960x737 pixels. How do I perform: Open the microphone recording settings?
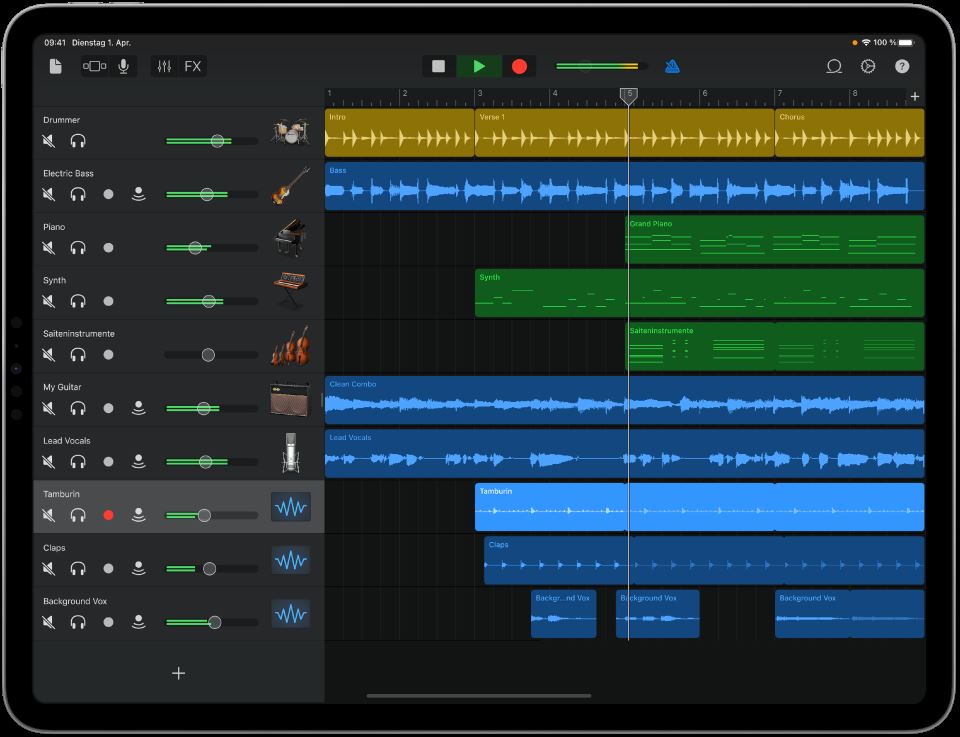point(123,66)
